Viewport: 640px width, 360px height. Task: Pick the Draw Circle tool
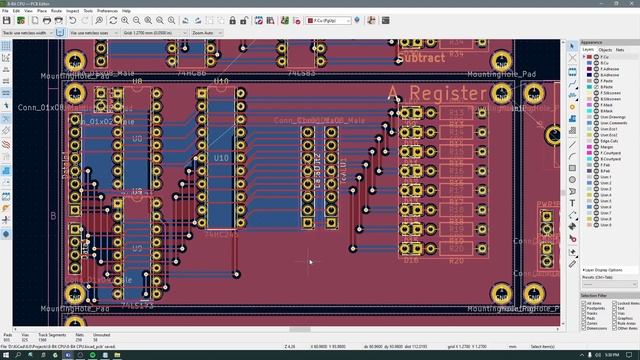(x=572, y=180)
